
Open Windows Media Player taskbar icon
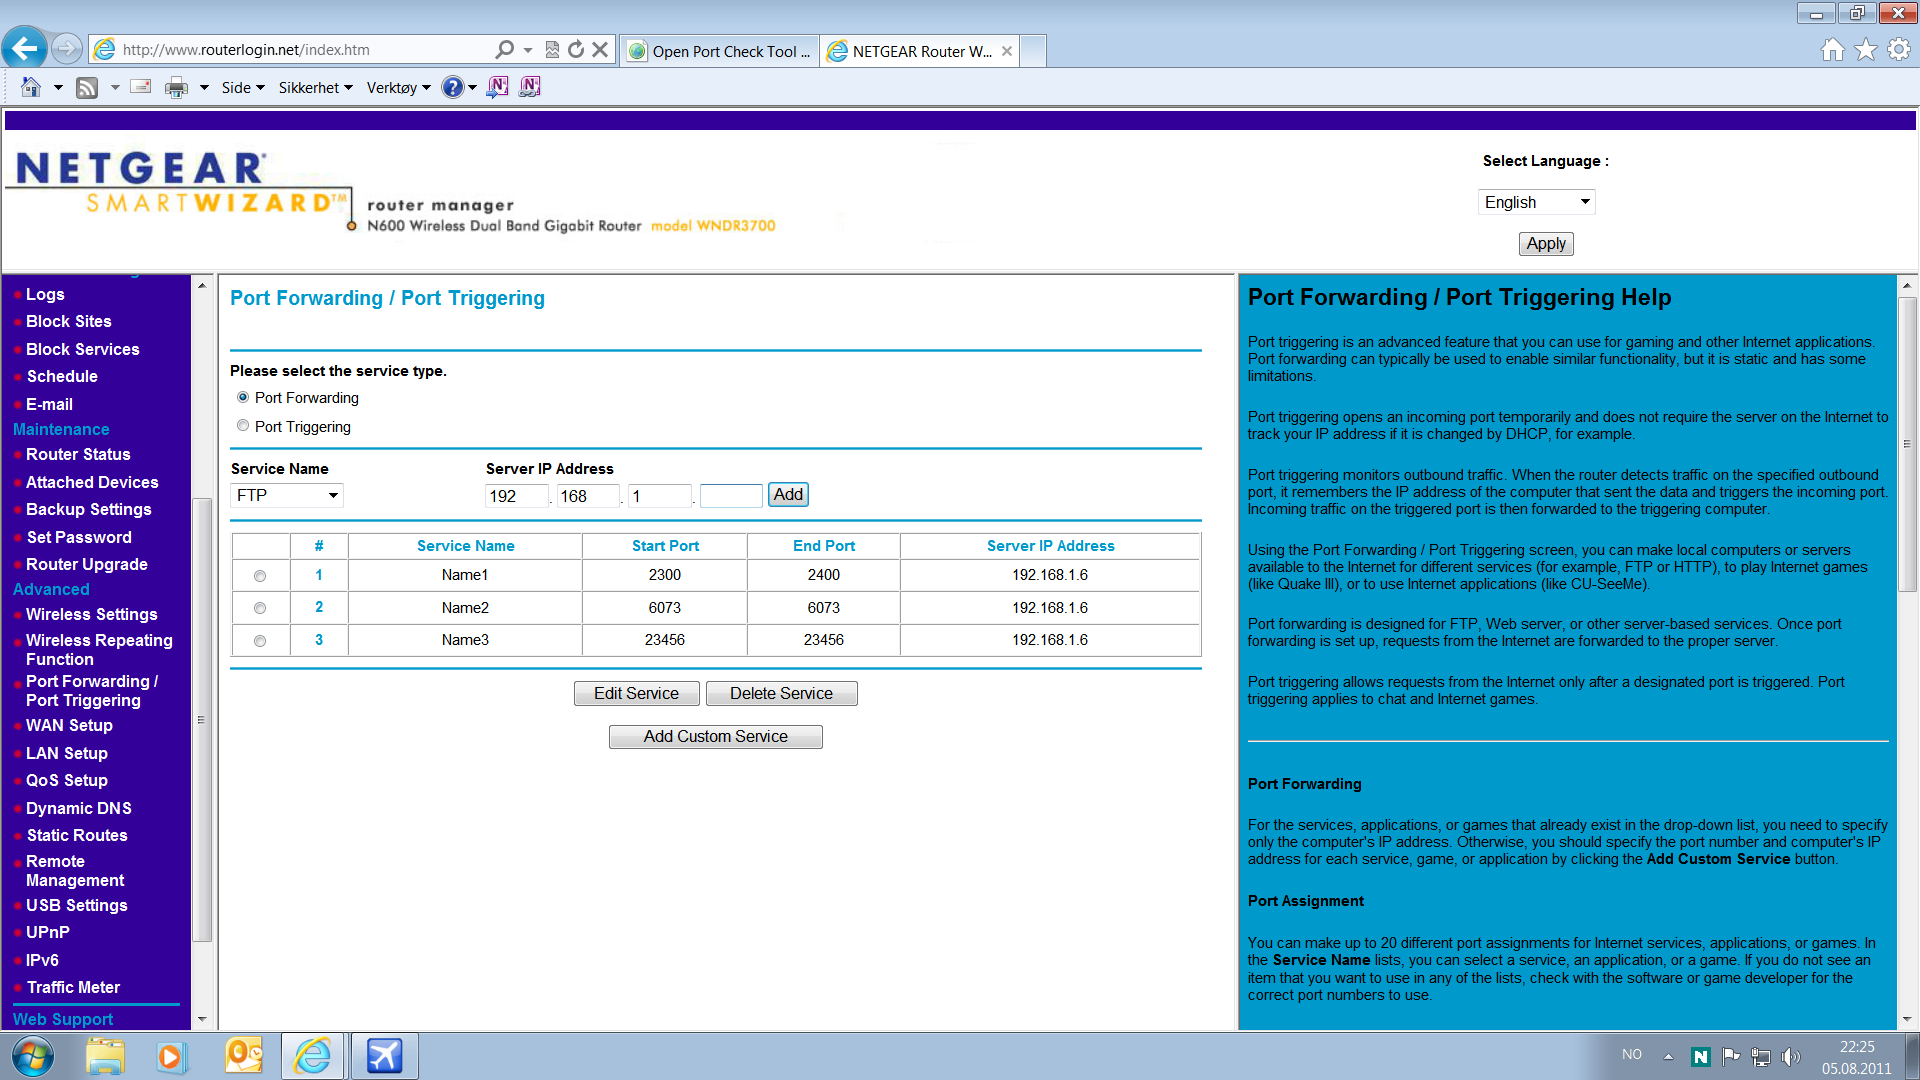(x=171, y=1056)
